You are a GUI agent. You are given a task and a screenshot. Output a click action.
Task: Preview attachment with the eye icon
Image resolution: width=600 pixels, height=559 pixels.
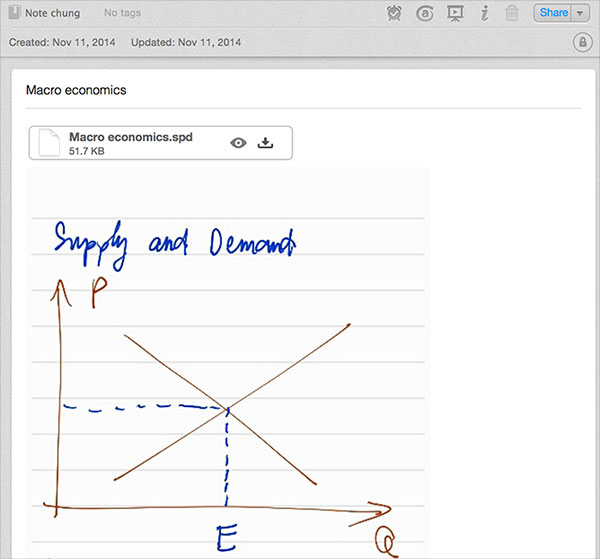click(238, 143)
